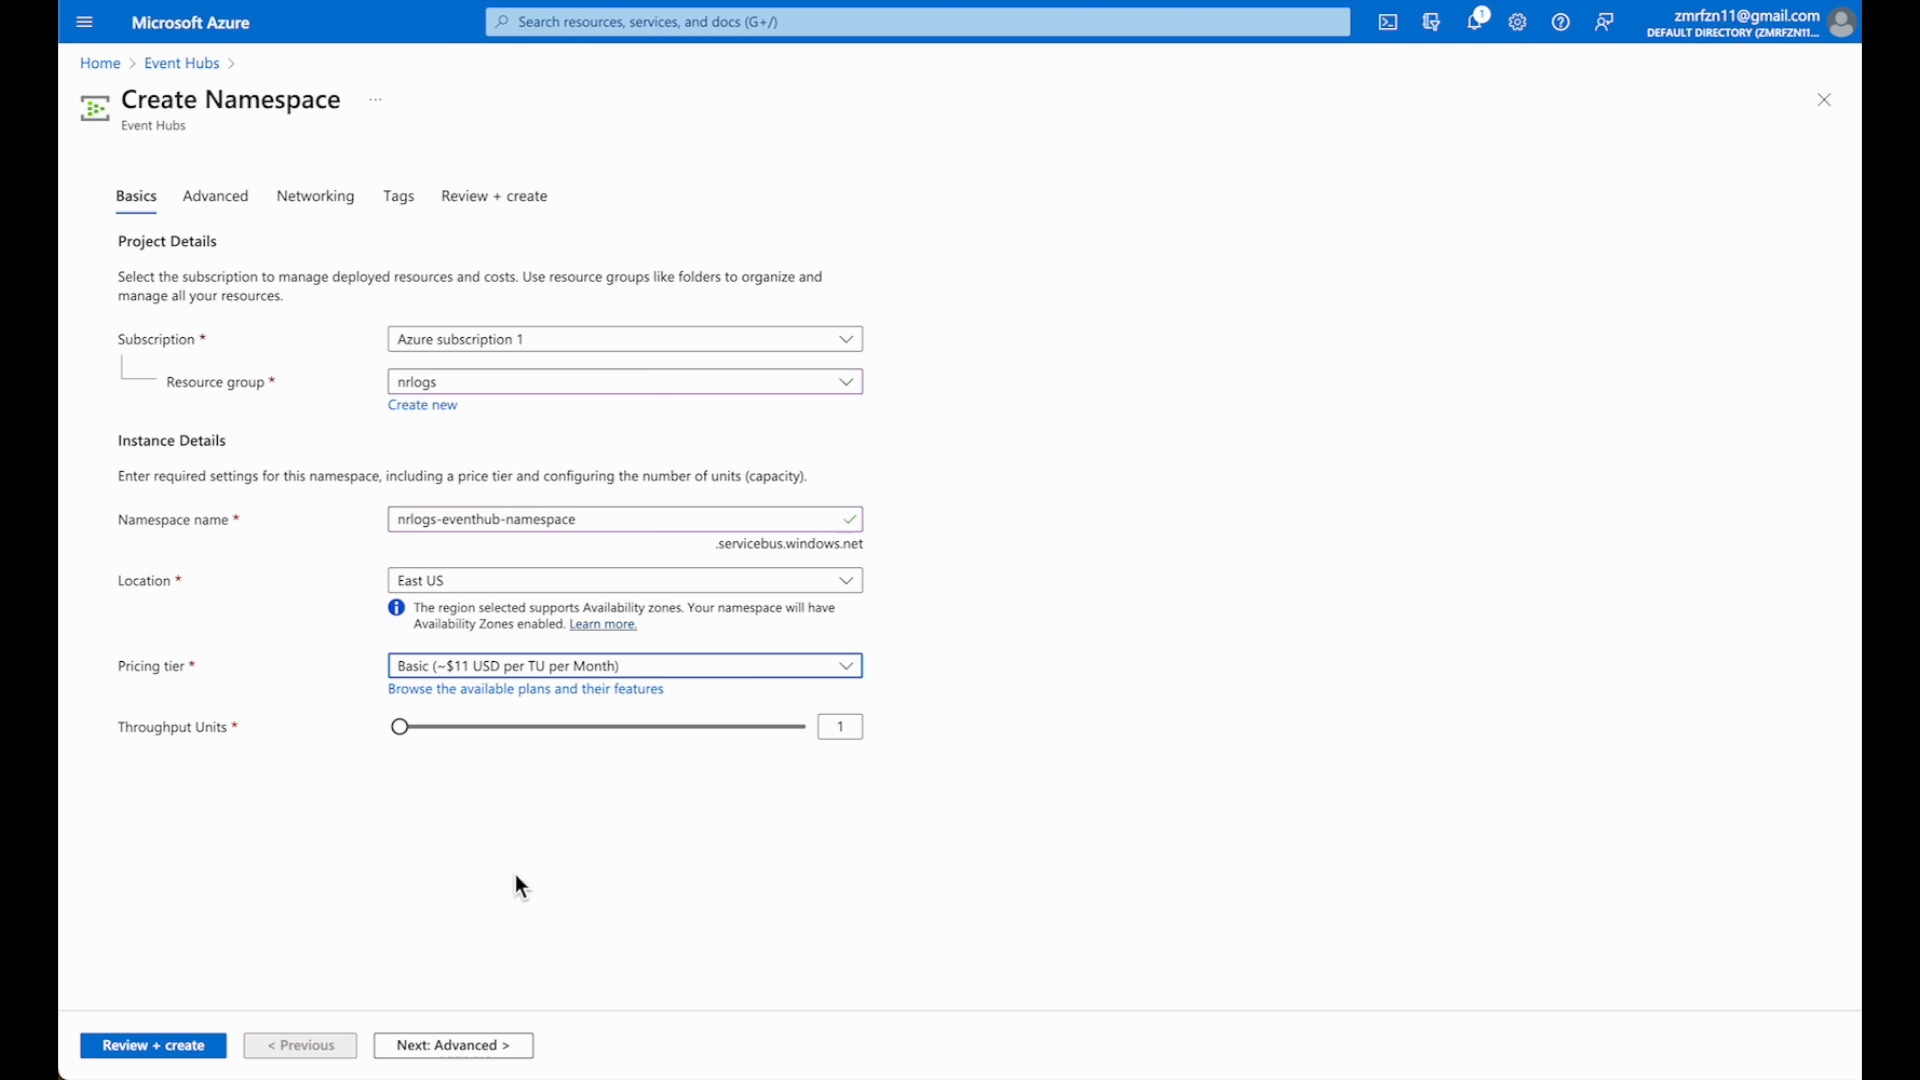The image size is (1920, 1080).
Task: Click the Event Hubs namespace icon
Action: (x=95, y=109)
